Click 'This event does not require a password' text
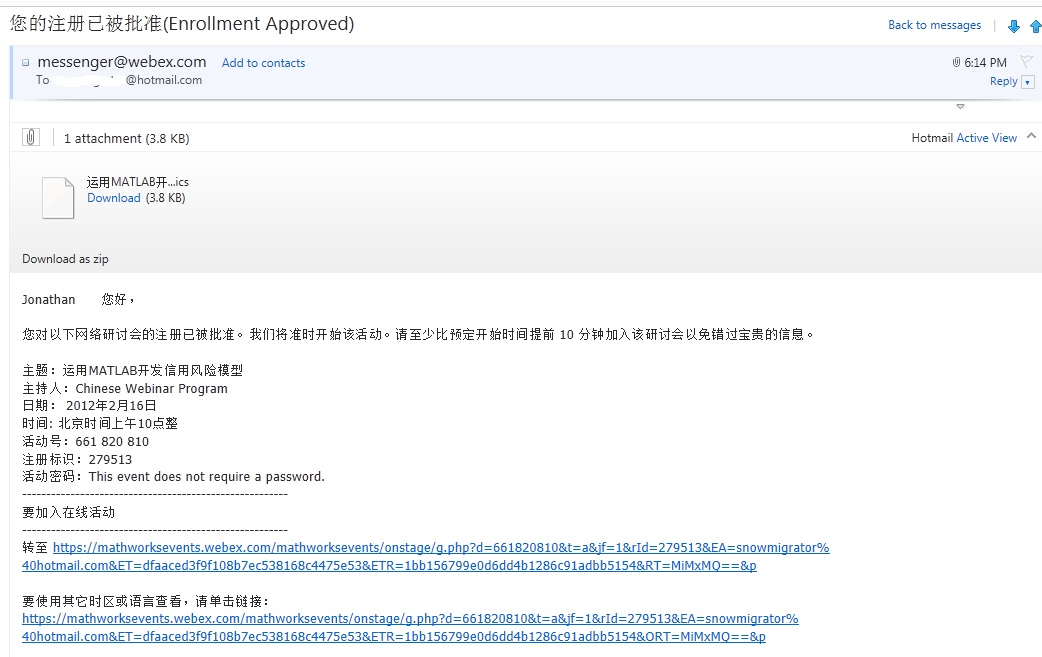Image resolution: width=1042 pixels, height=657 pixels. (x=207, y=477)
